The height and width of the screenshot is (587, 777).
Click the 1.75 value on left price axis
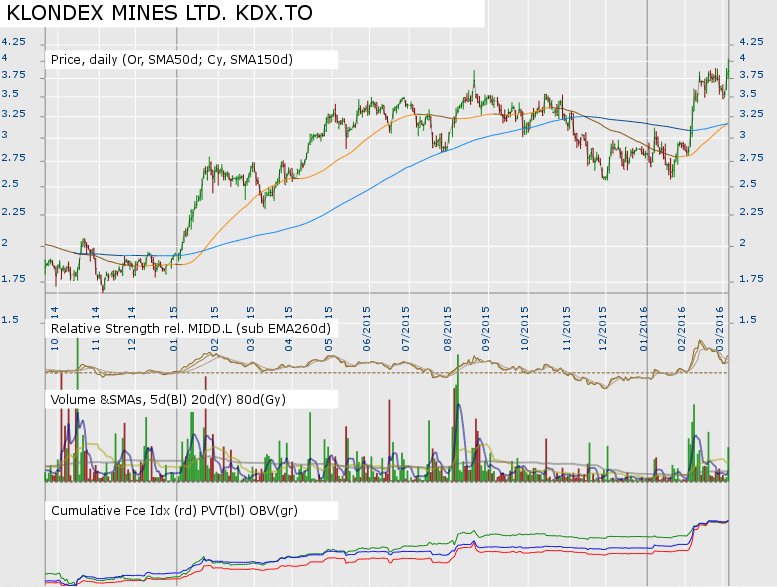[x=13, y=279]
